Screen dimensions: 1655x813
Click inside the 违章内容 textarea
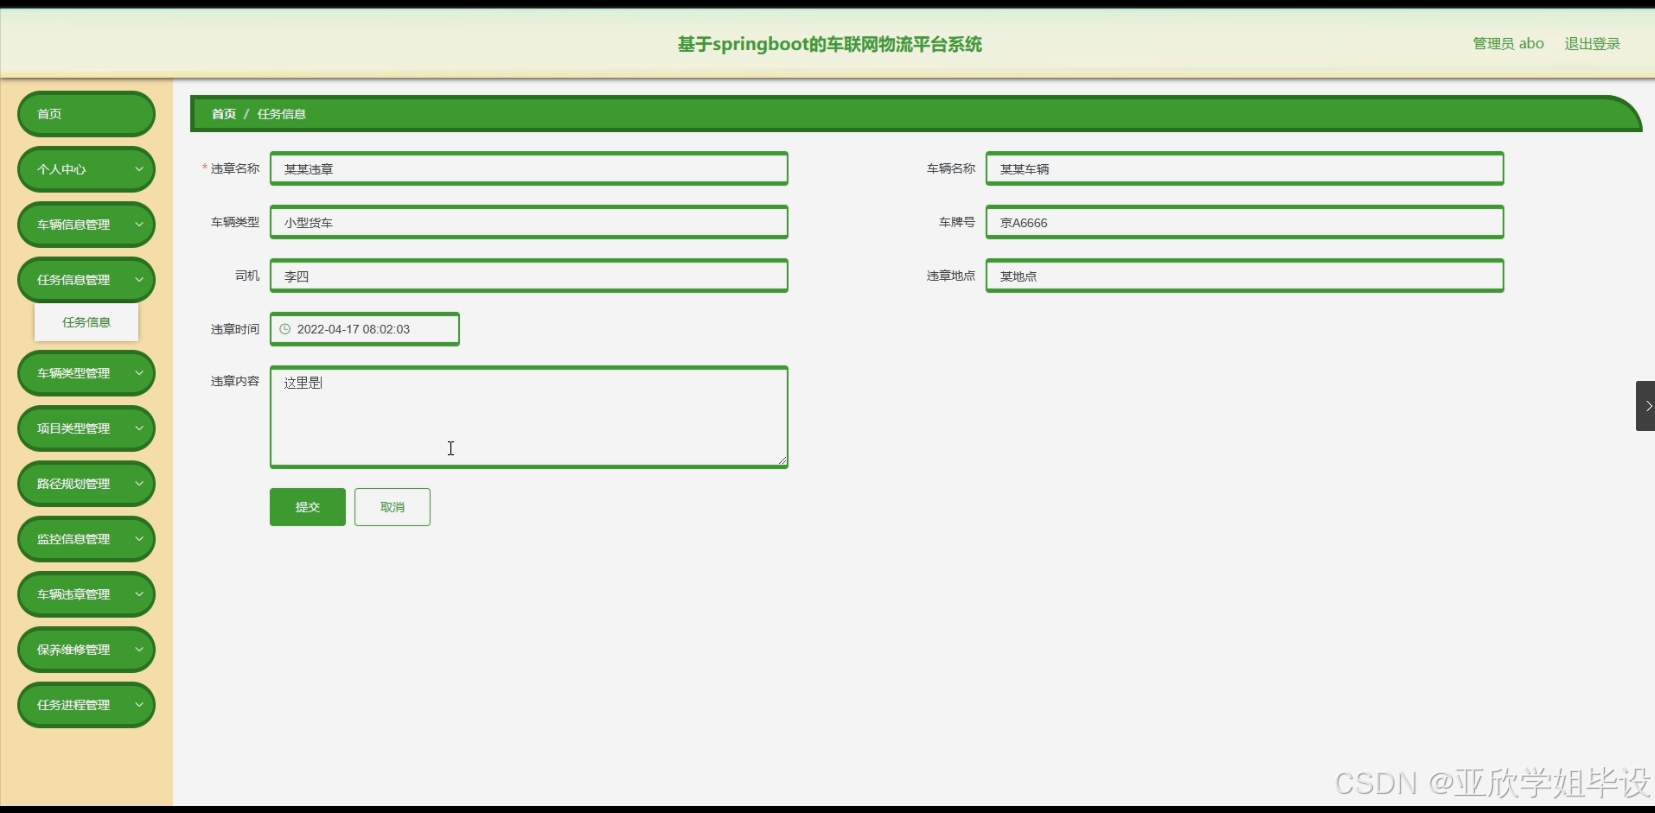(529, 417)
